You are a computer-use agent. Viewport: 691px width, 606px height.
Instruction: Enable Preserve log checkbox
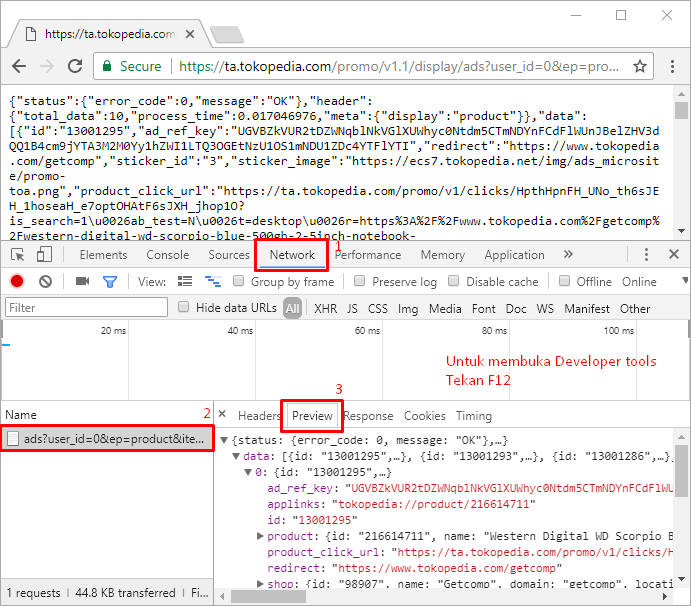coord(360,281)
